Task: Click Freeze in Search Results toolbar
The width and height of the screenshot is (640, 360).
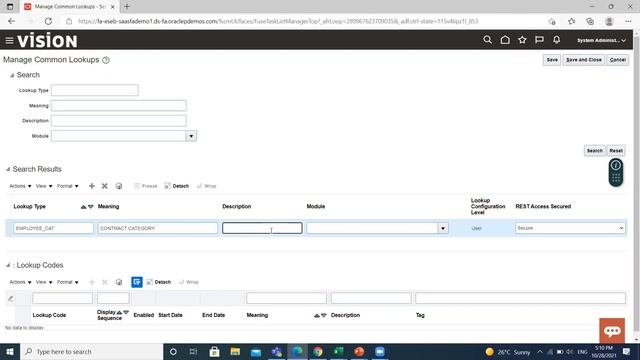Action: tap(146, 186)
